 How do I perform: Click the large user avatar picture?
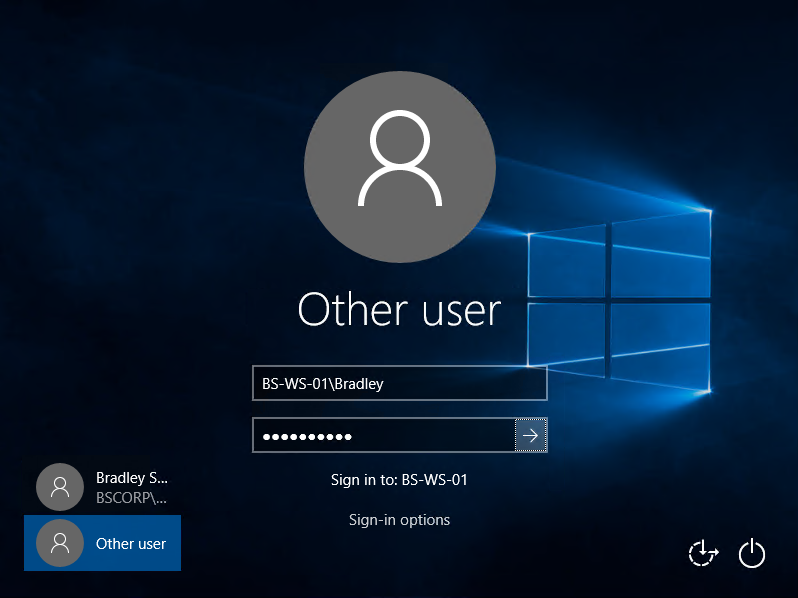click(x=400, y=167)
